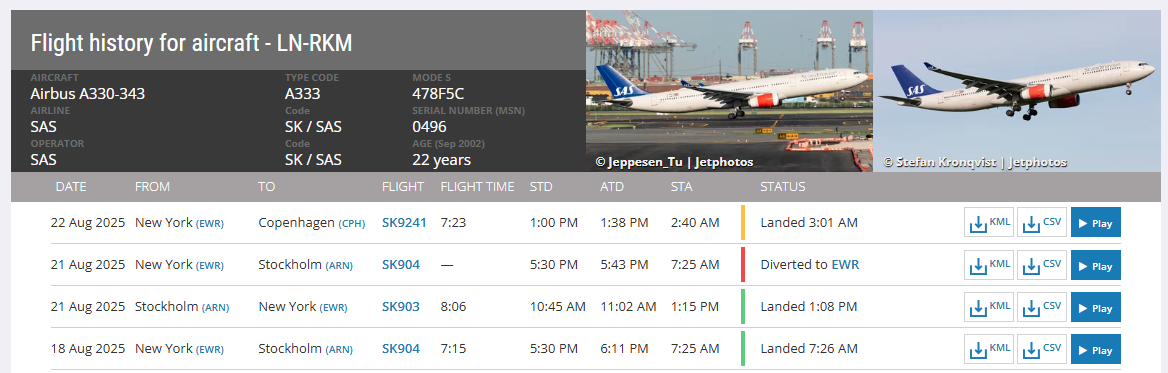Viewport: 1168px width, 373px height.
Task: Download KML for the SK9241 flight
Action: 988,223
